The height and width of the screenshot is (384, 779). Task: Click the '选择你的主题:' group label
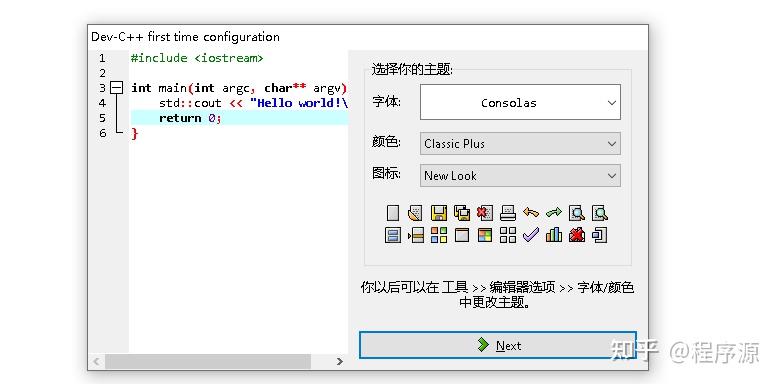click(412, 70)
